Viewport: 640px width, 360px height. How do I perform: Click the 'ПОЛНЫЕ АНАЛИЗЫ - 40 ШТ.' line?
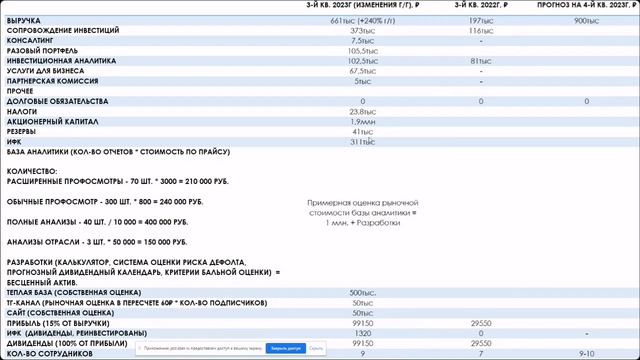click(x=97, y=222)
